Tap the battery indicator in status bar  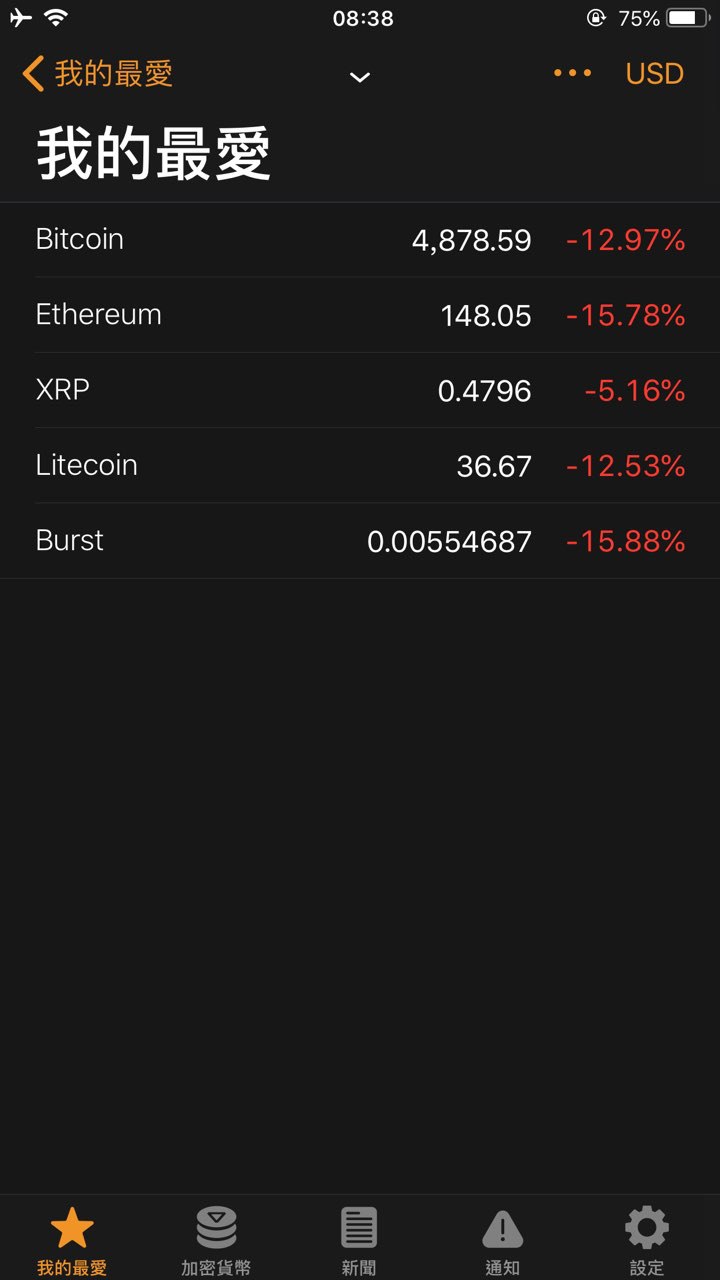tap(688, 18)
